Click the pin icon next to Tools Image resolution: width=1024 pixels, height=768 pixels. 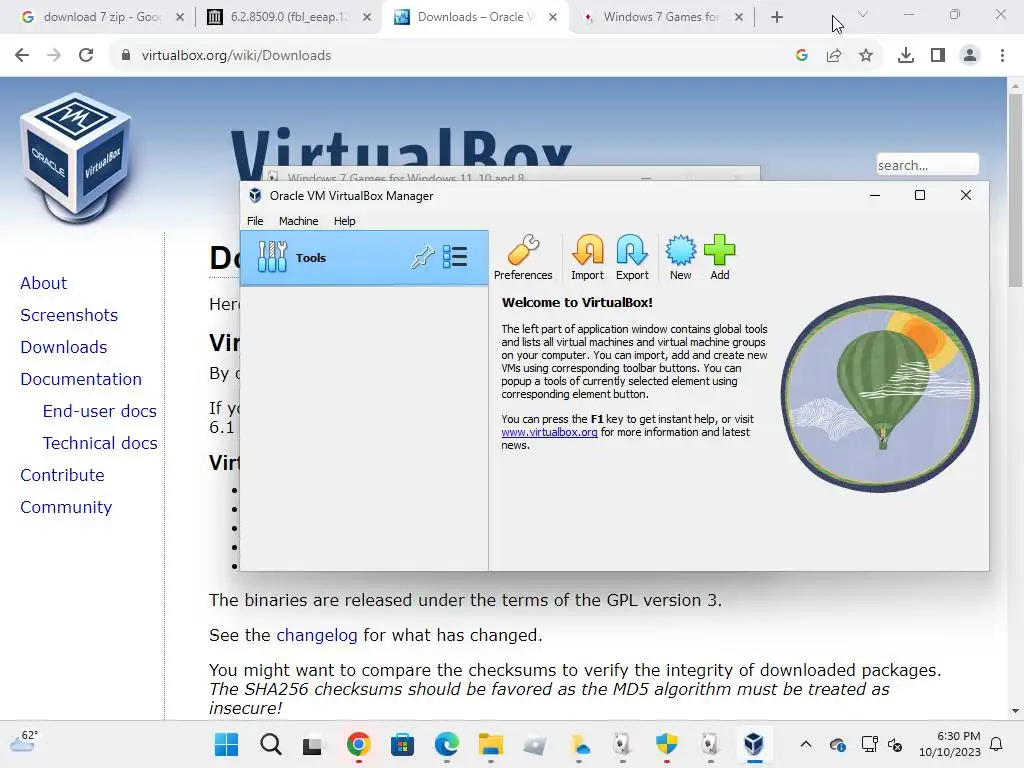pyautogui.click(x=423, y=257)
